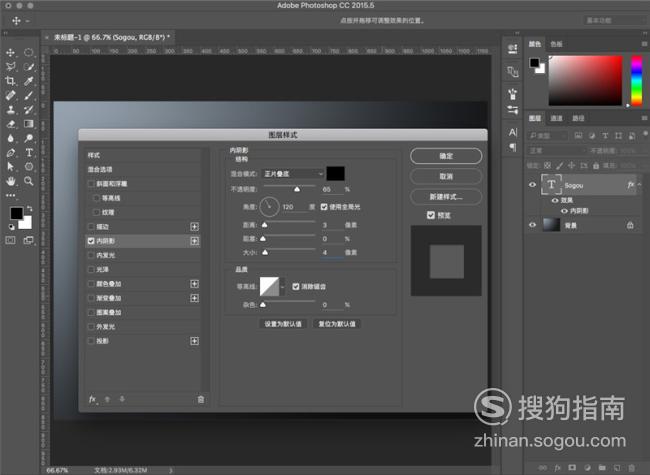The image size is (650, 475).
Task: Select the Crop tool
Action: (10, 81)
